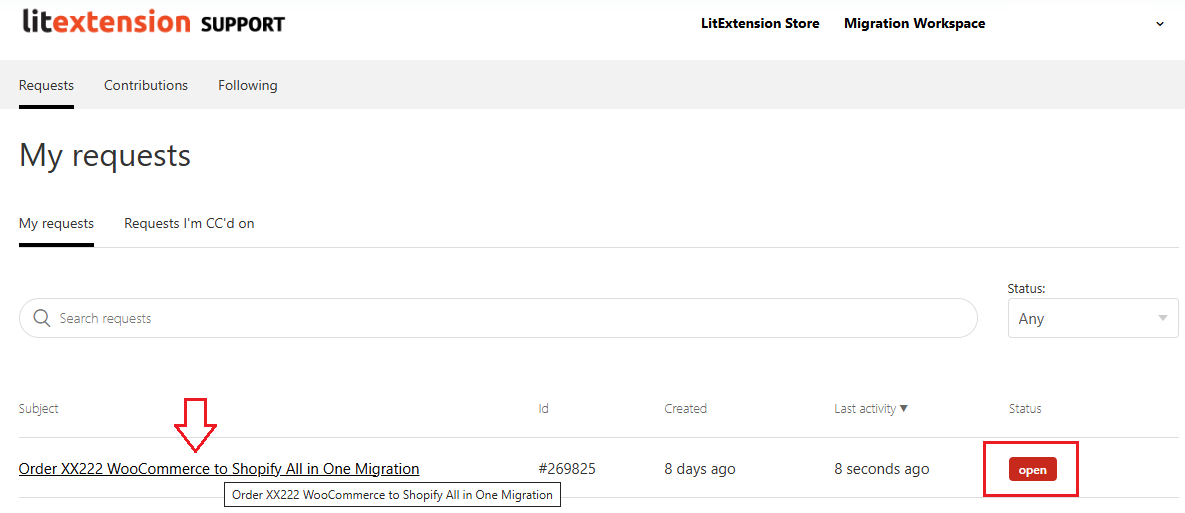Click the Created column header
This screenshot has height=513, width=1185.
(x=685, y=408)
